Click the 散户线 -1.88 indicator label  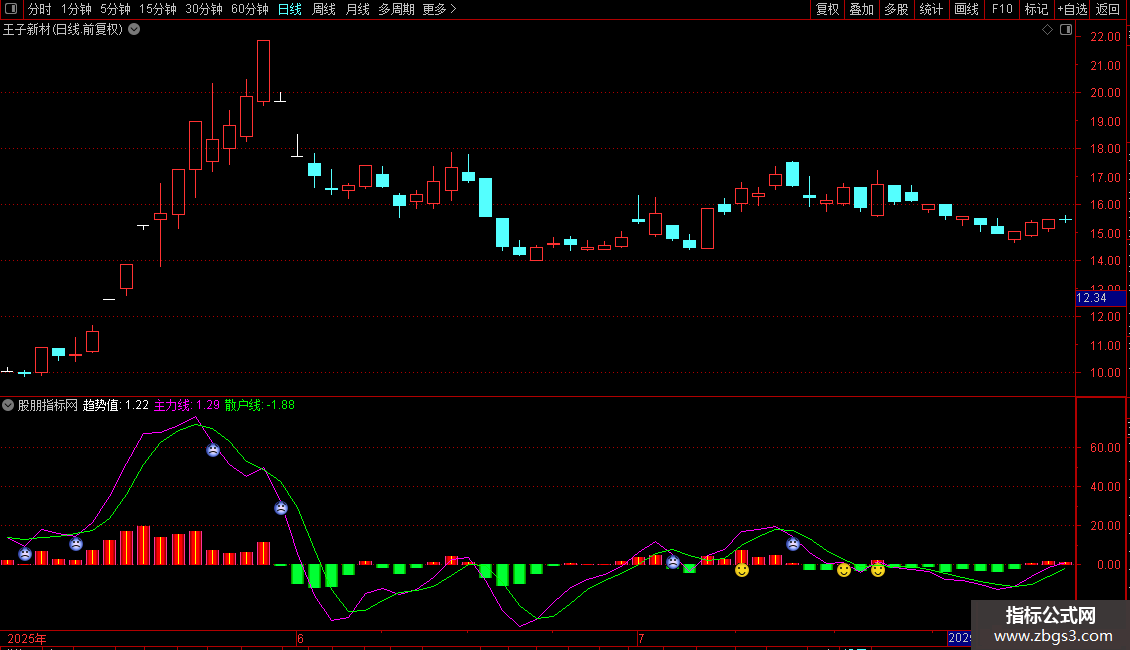pyautogui.click(x=259, y=405)
